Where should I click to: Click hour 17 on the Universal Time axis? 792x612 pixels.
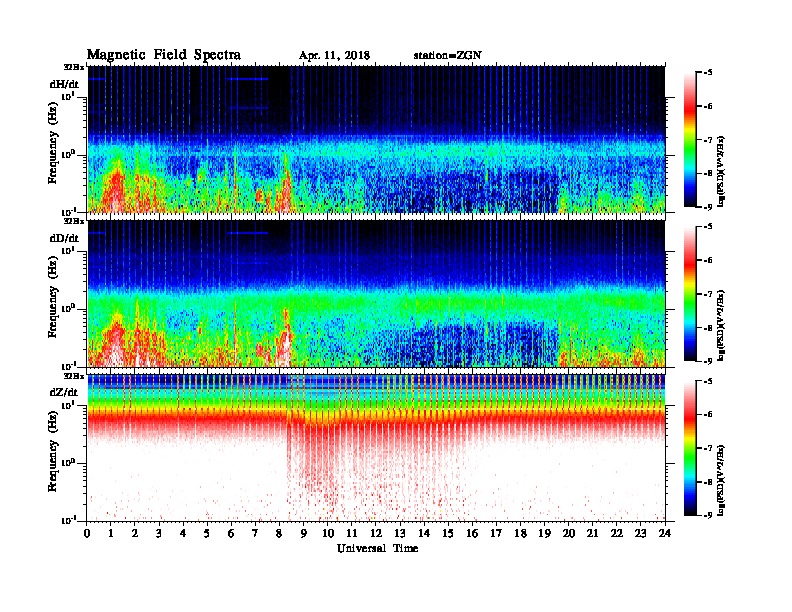(x=496, y=533)
